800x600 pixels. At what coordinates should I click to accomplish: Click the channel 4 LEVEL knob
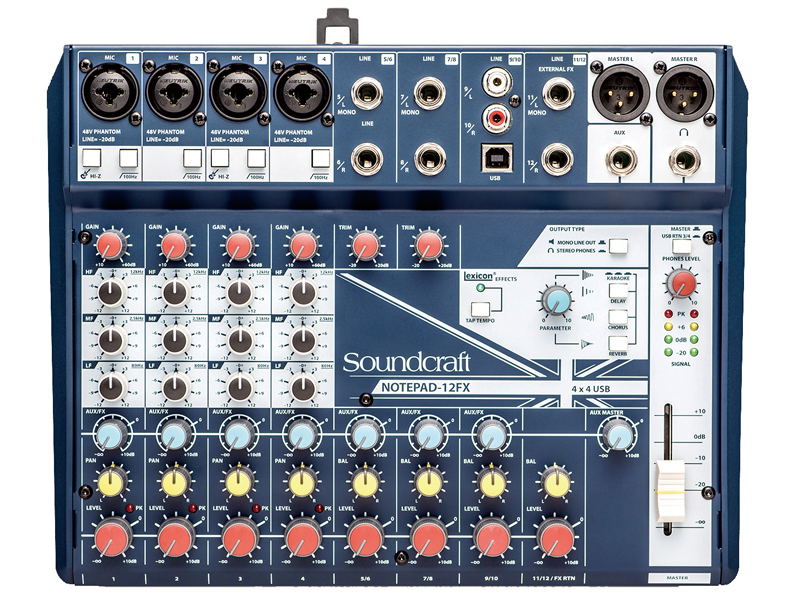[x=304, y=538]
